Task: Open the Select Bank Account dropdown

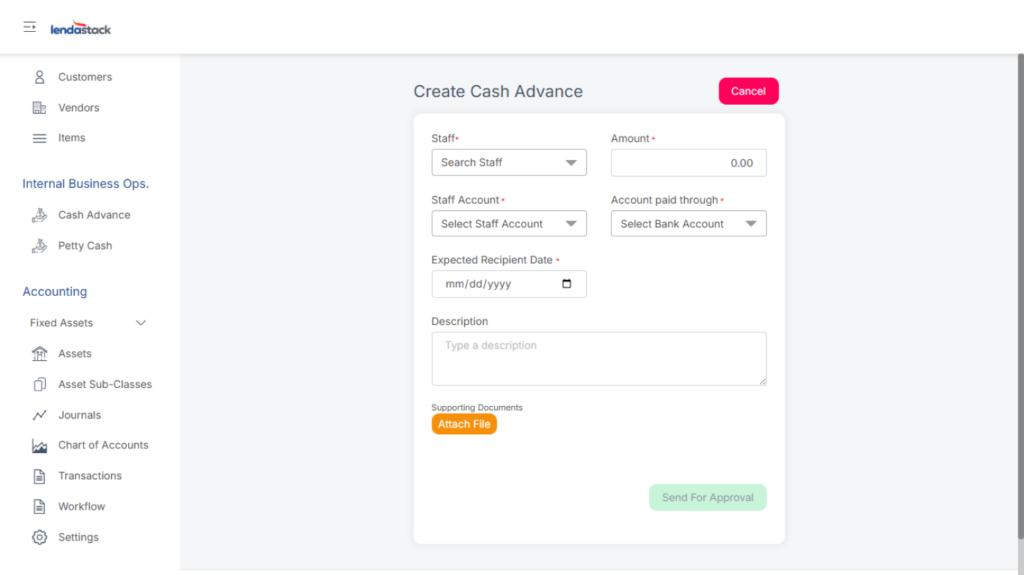Action: click(688, 224)
